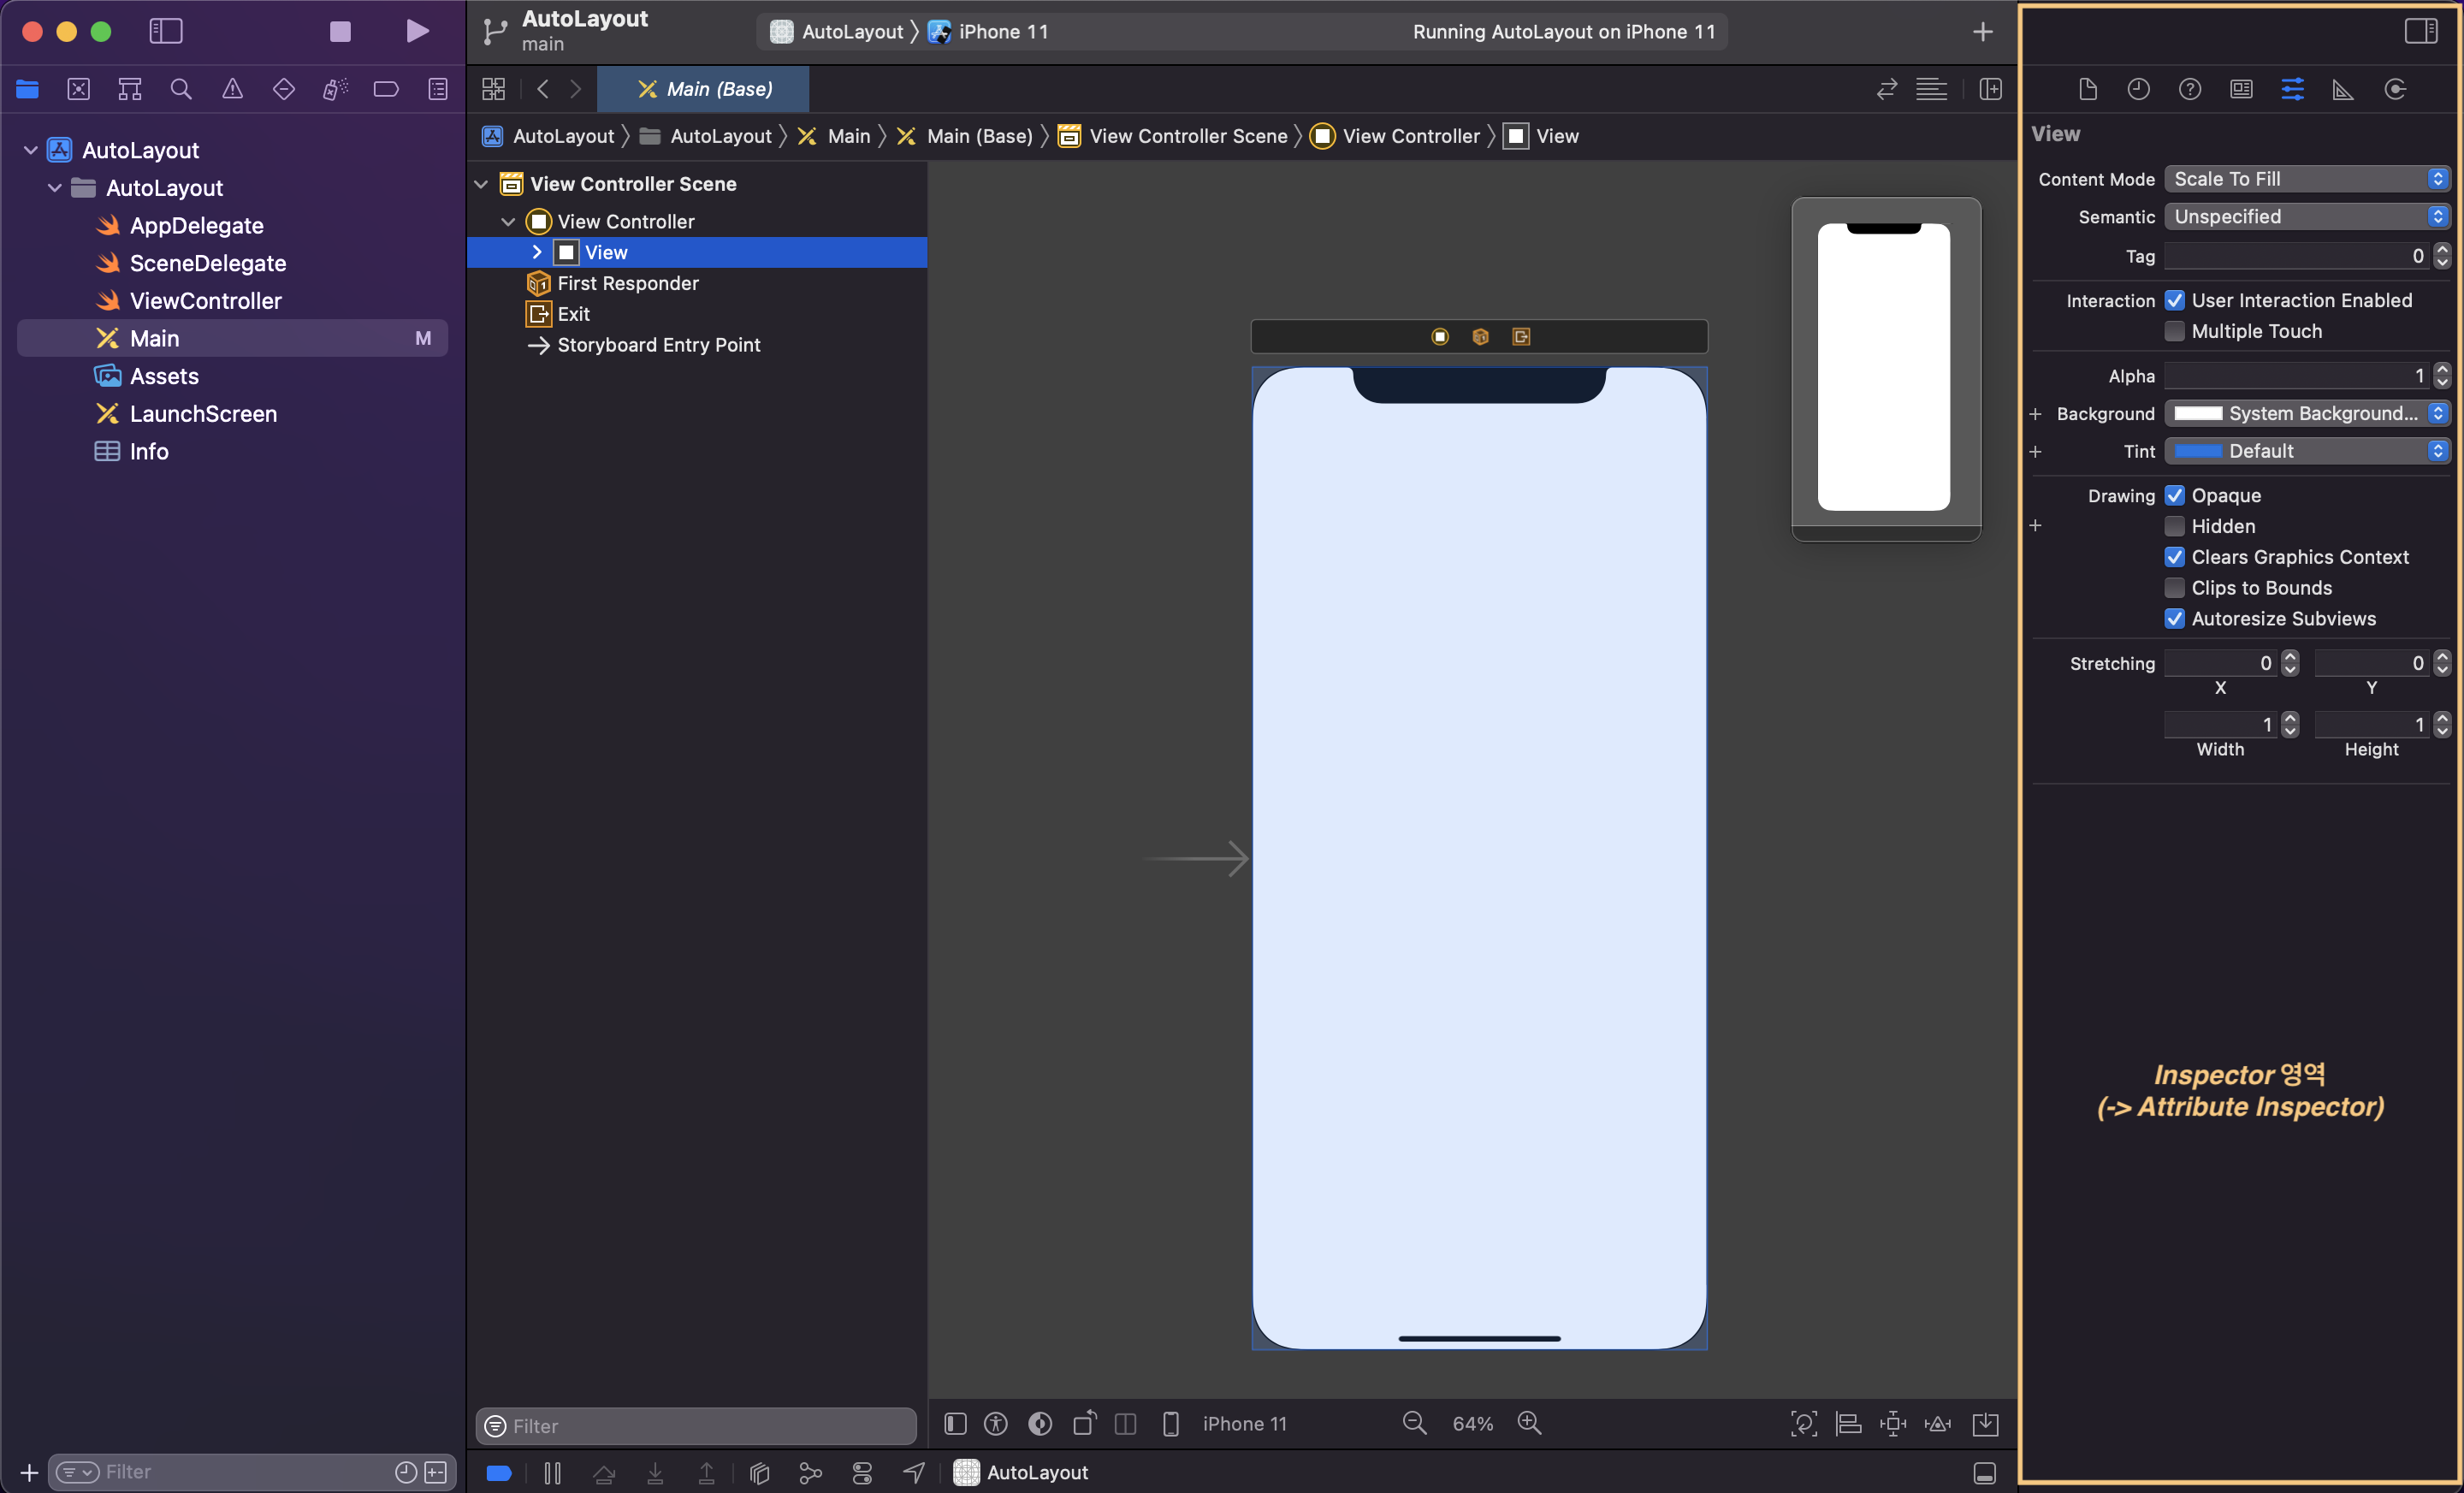Open Find navigator magnifier icon
2464x1493 pixels.
[181, 89]
